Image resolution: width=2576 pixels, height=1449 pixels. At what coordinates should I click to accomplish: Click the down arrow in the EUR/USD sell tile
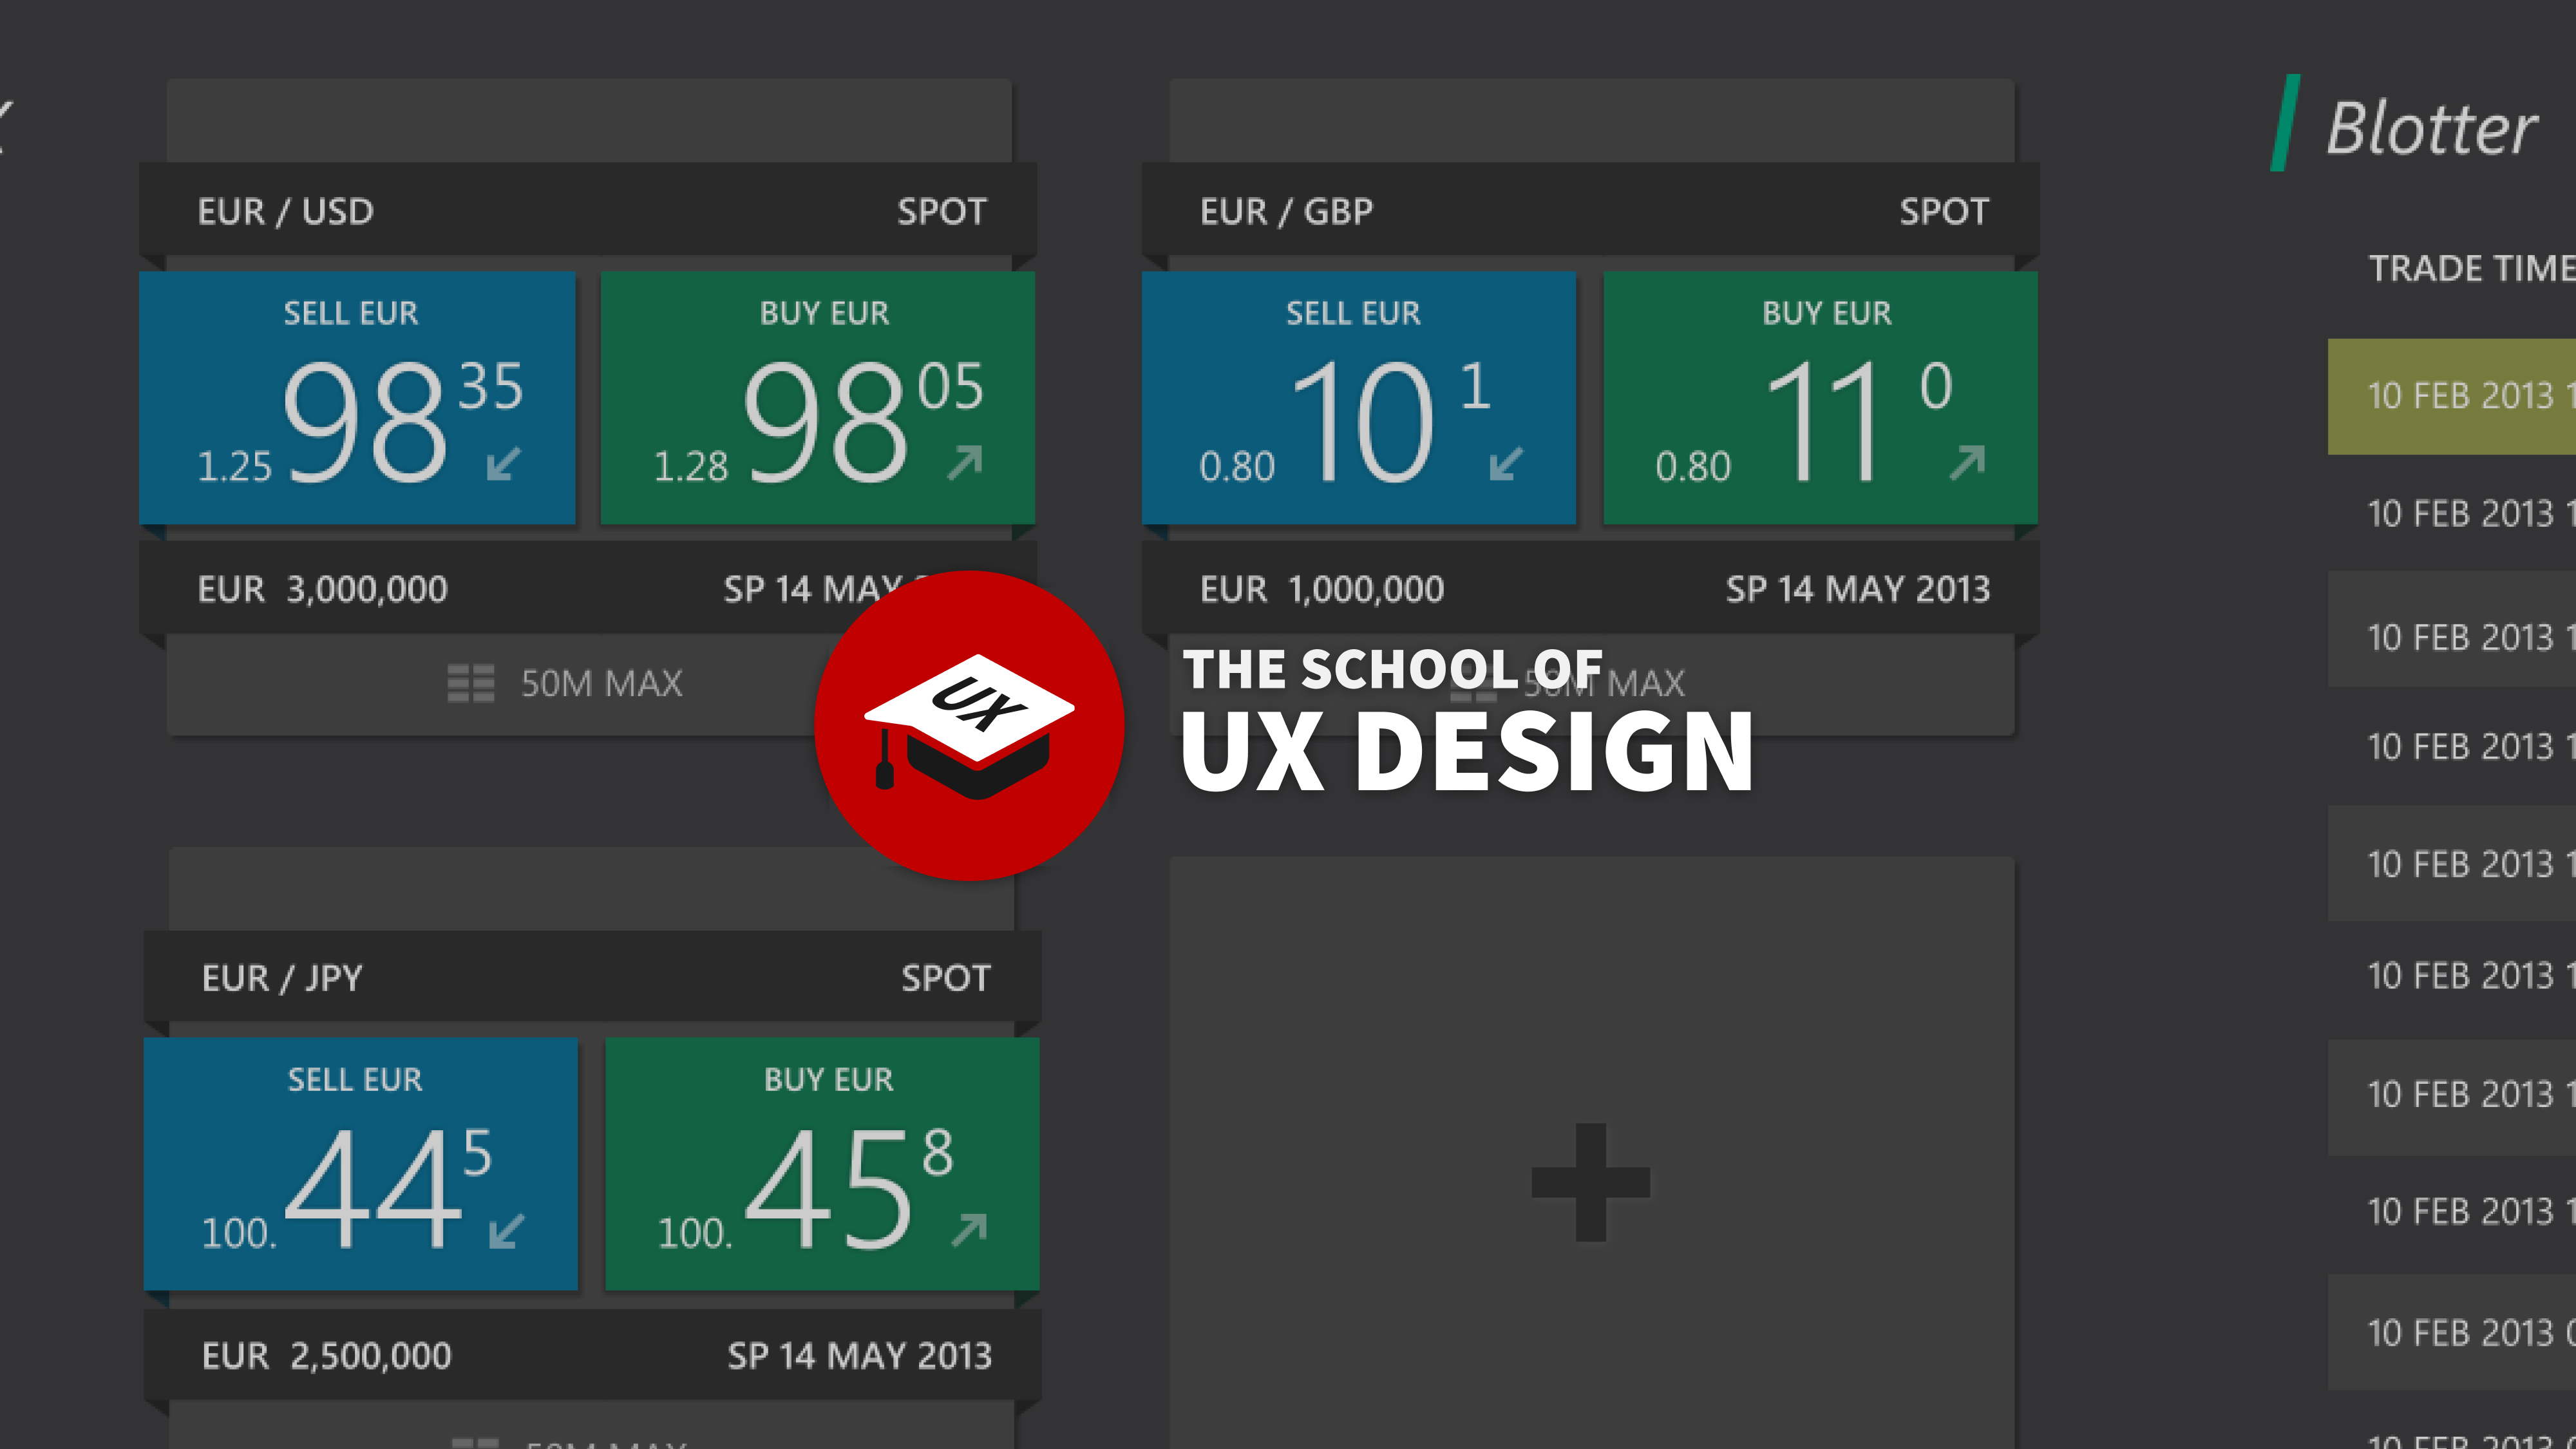[503, 463]
